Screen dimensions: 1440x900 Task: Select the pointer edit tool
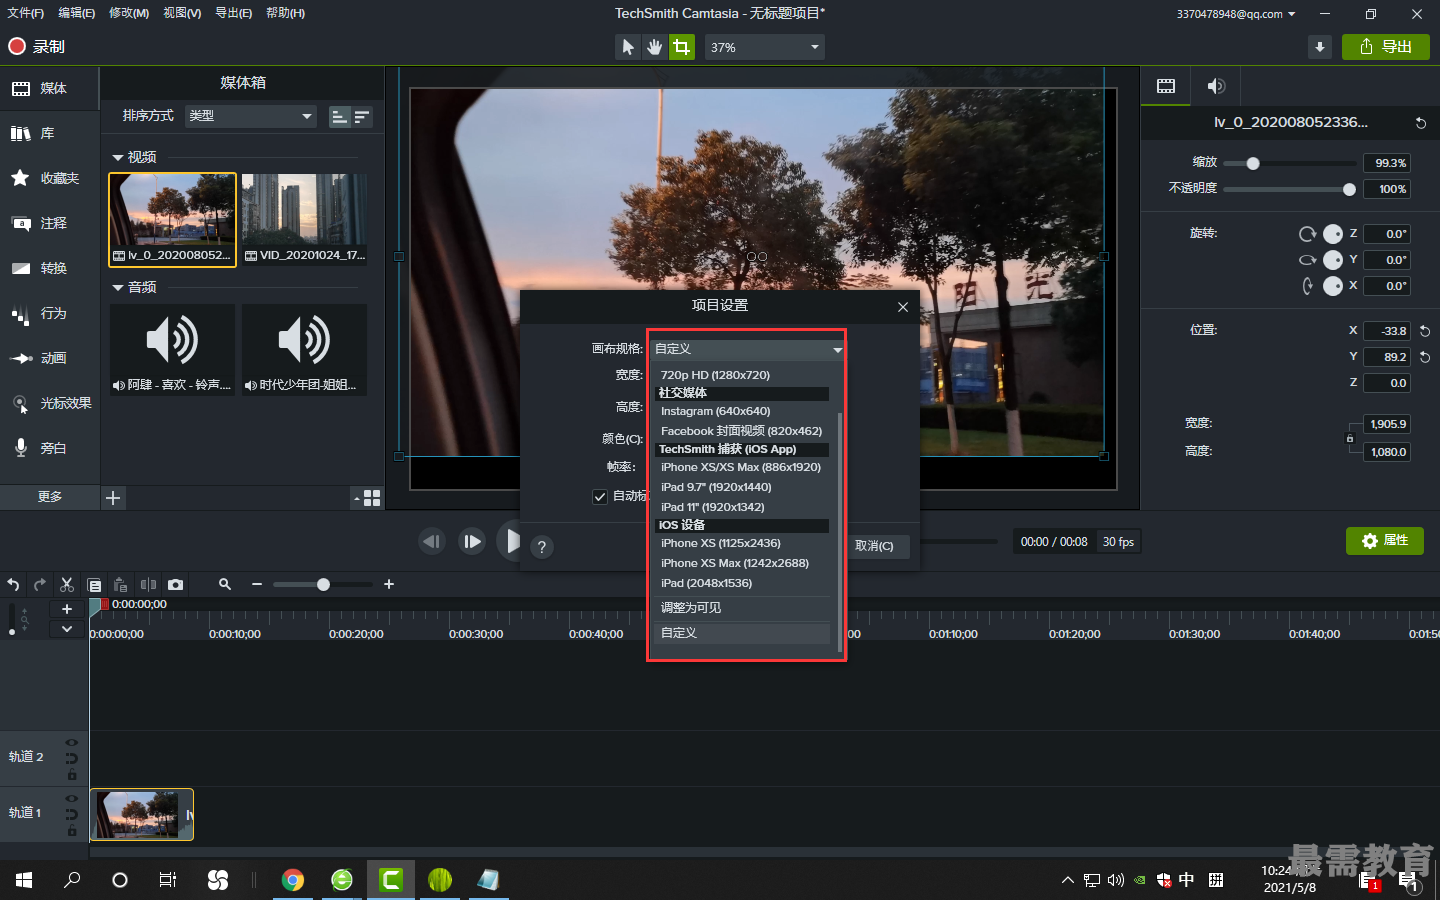[627, 47]
